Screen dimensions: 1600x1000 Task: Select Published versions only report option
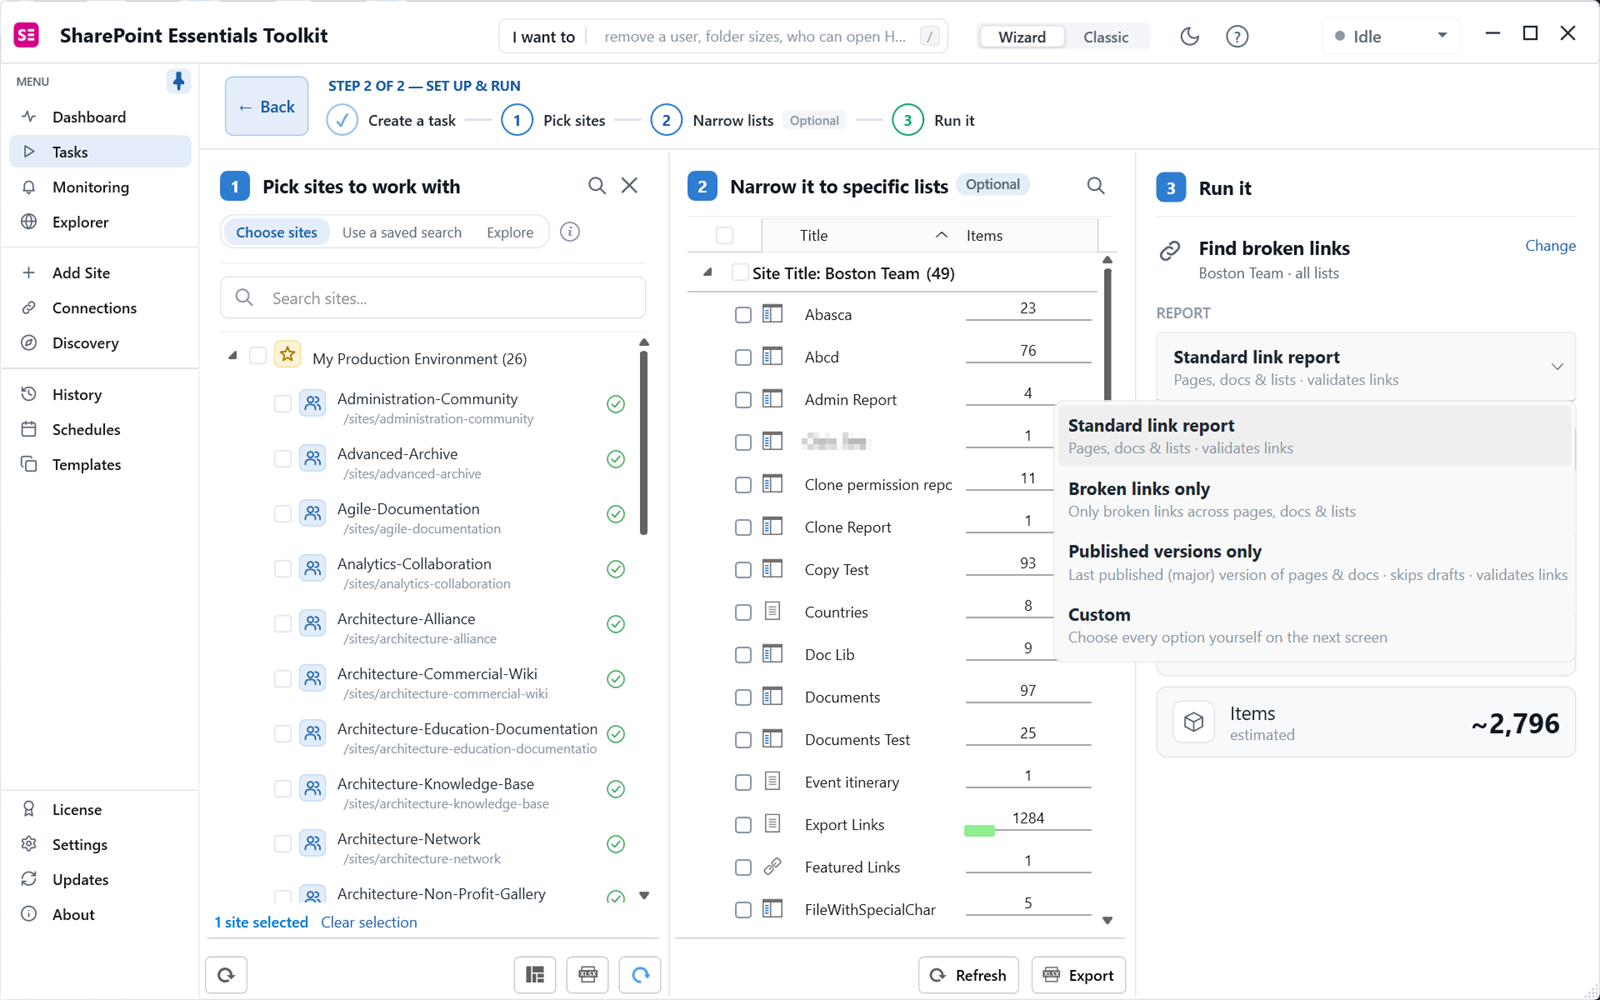[1314, 562]
